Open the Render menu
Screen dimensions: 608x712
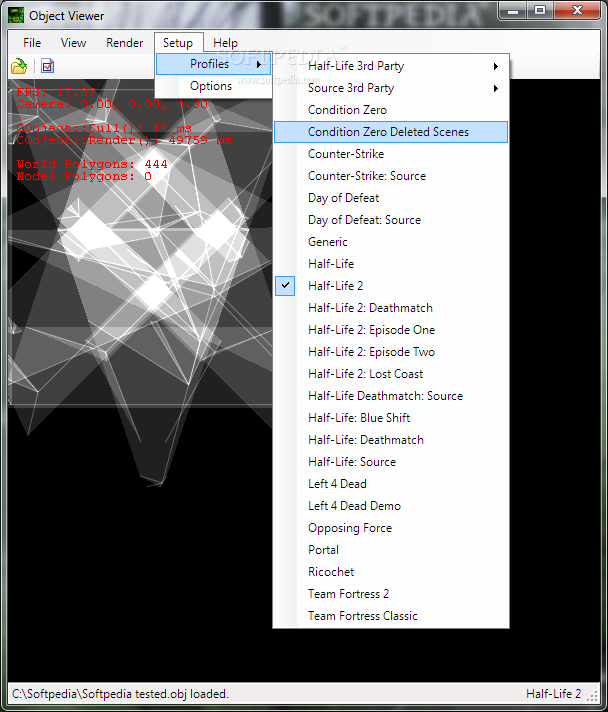coord(124,43)
